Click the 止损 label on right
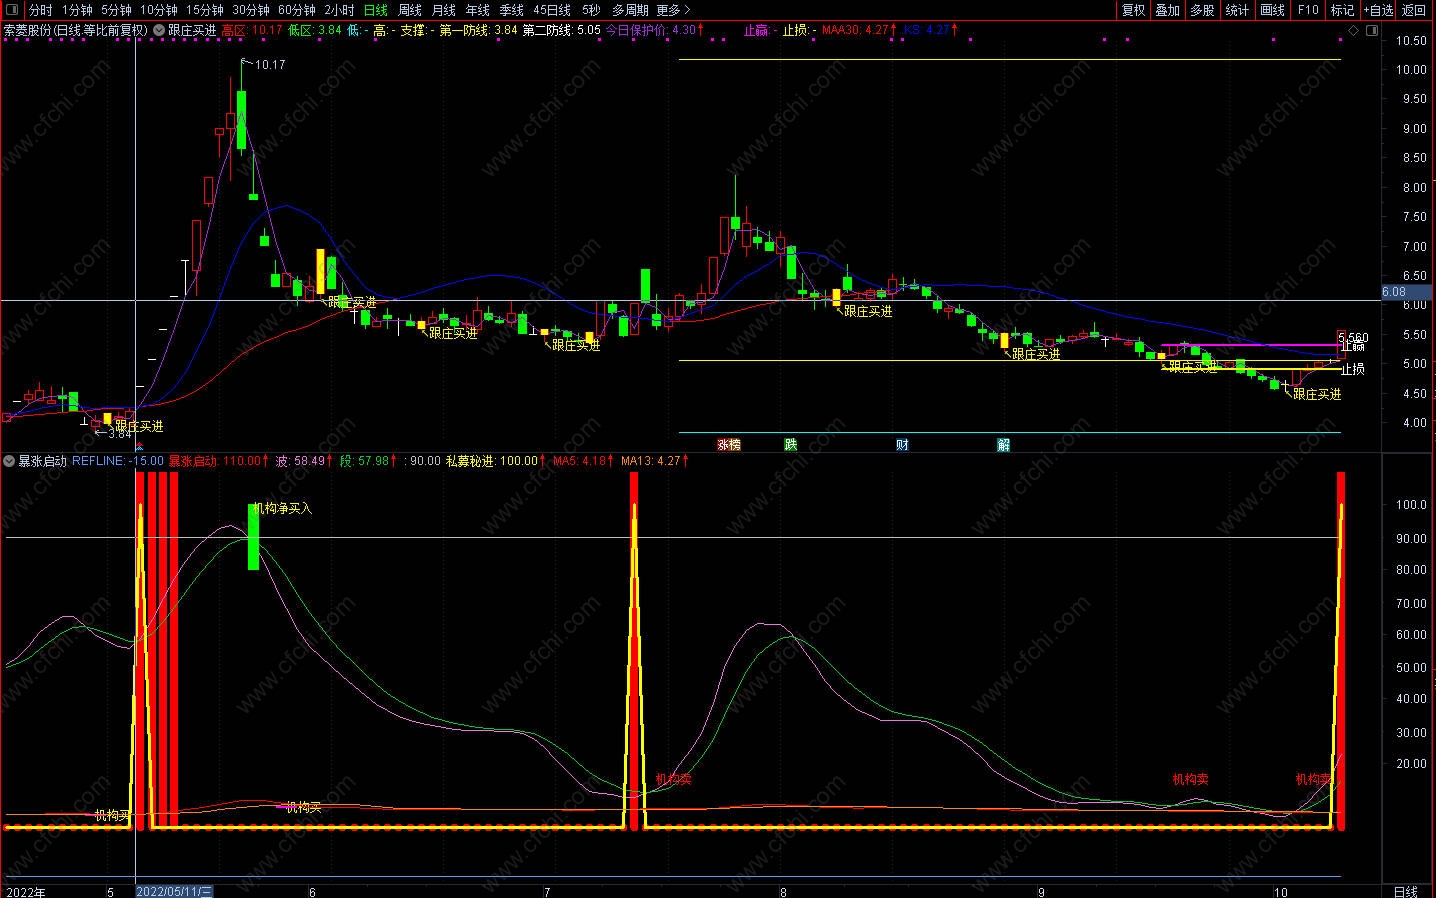This screenshot has width=1436, height=898. 1352,369
